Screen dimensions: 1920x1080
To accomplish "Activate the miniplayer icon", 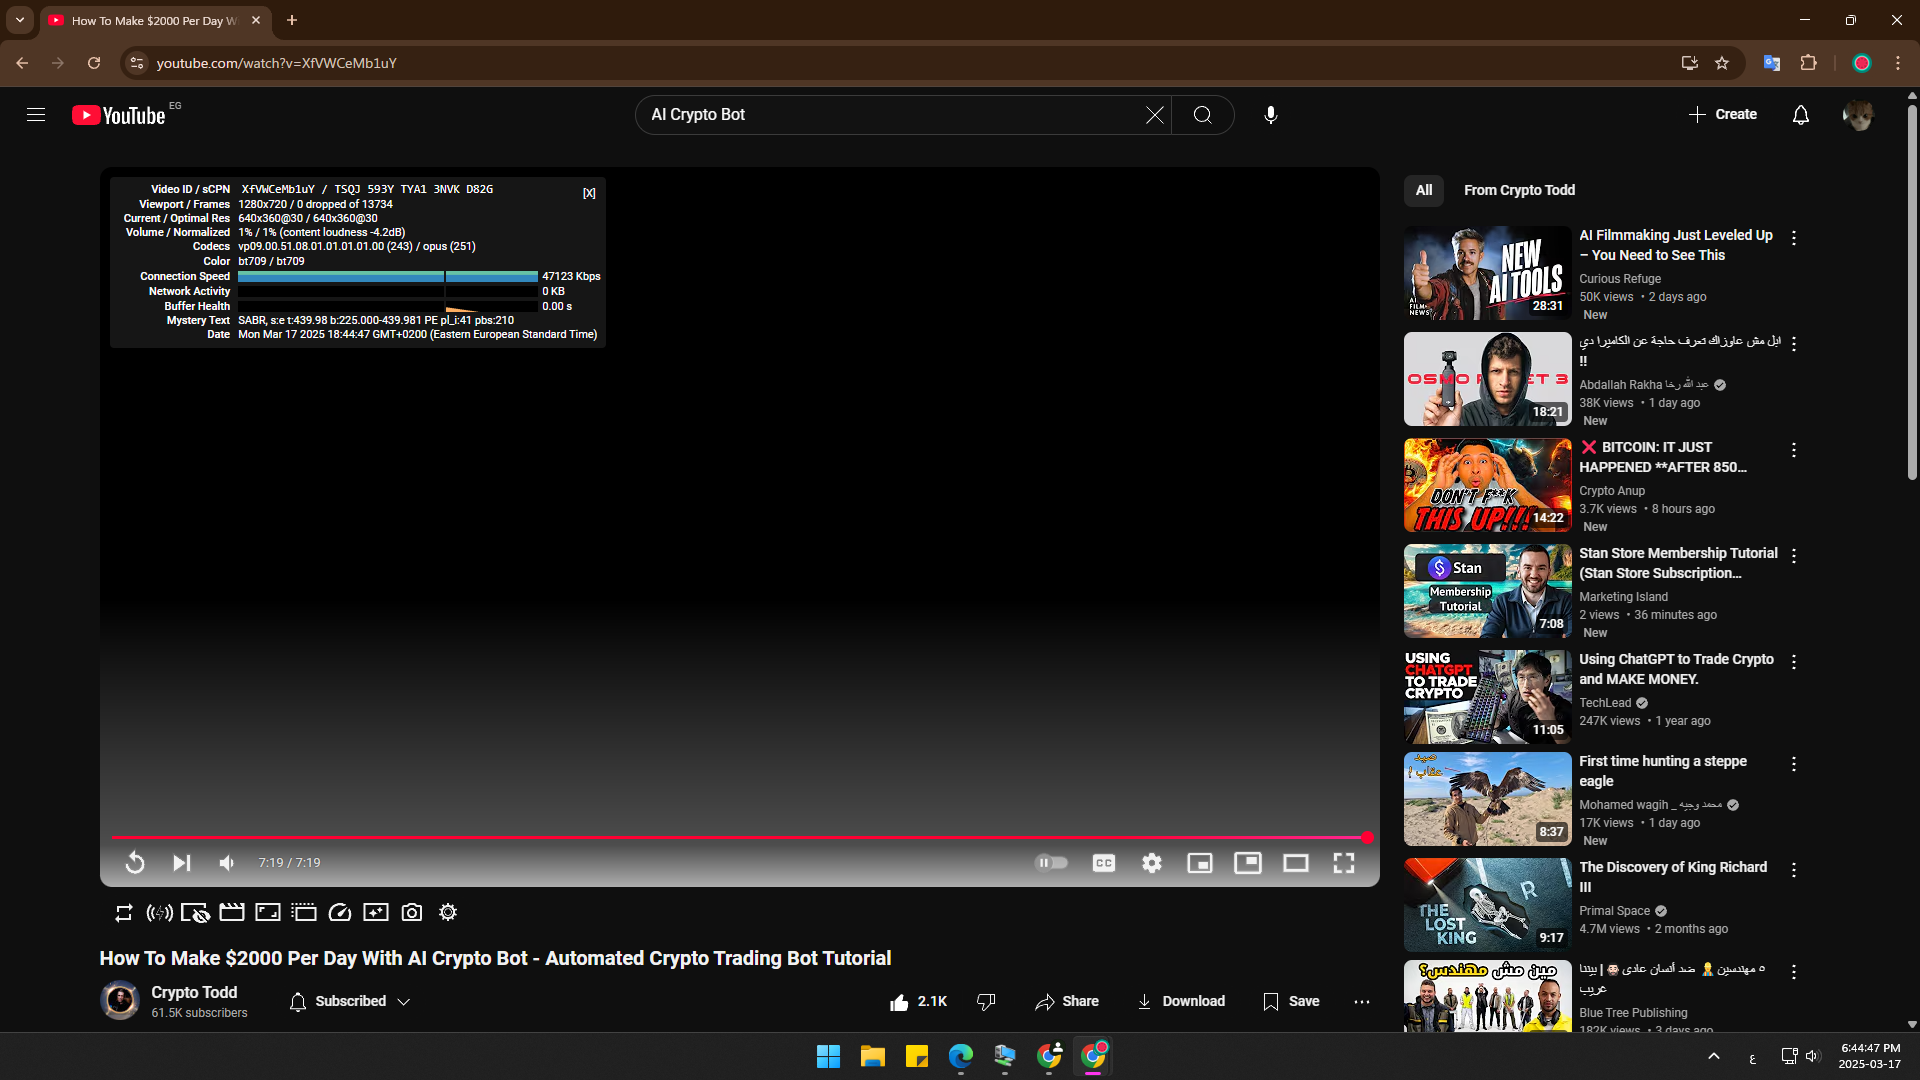I will click(1200, 863).
